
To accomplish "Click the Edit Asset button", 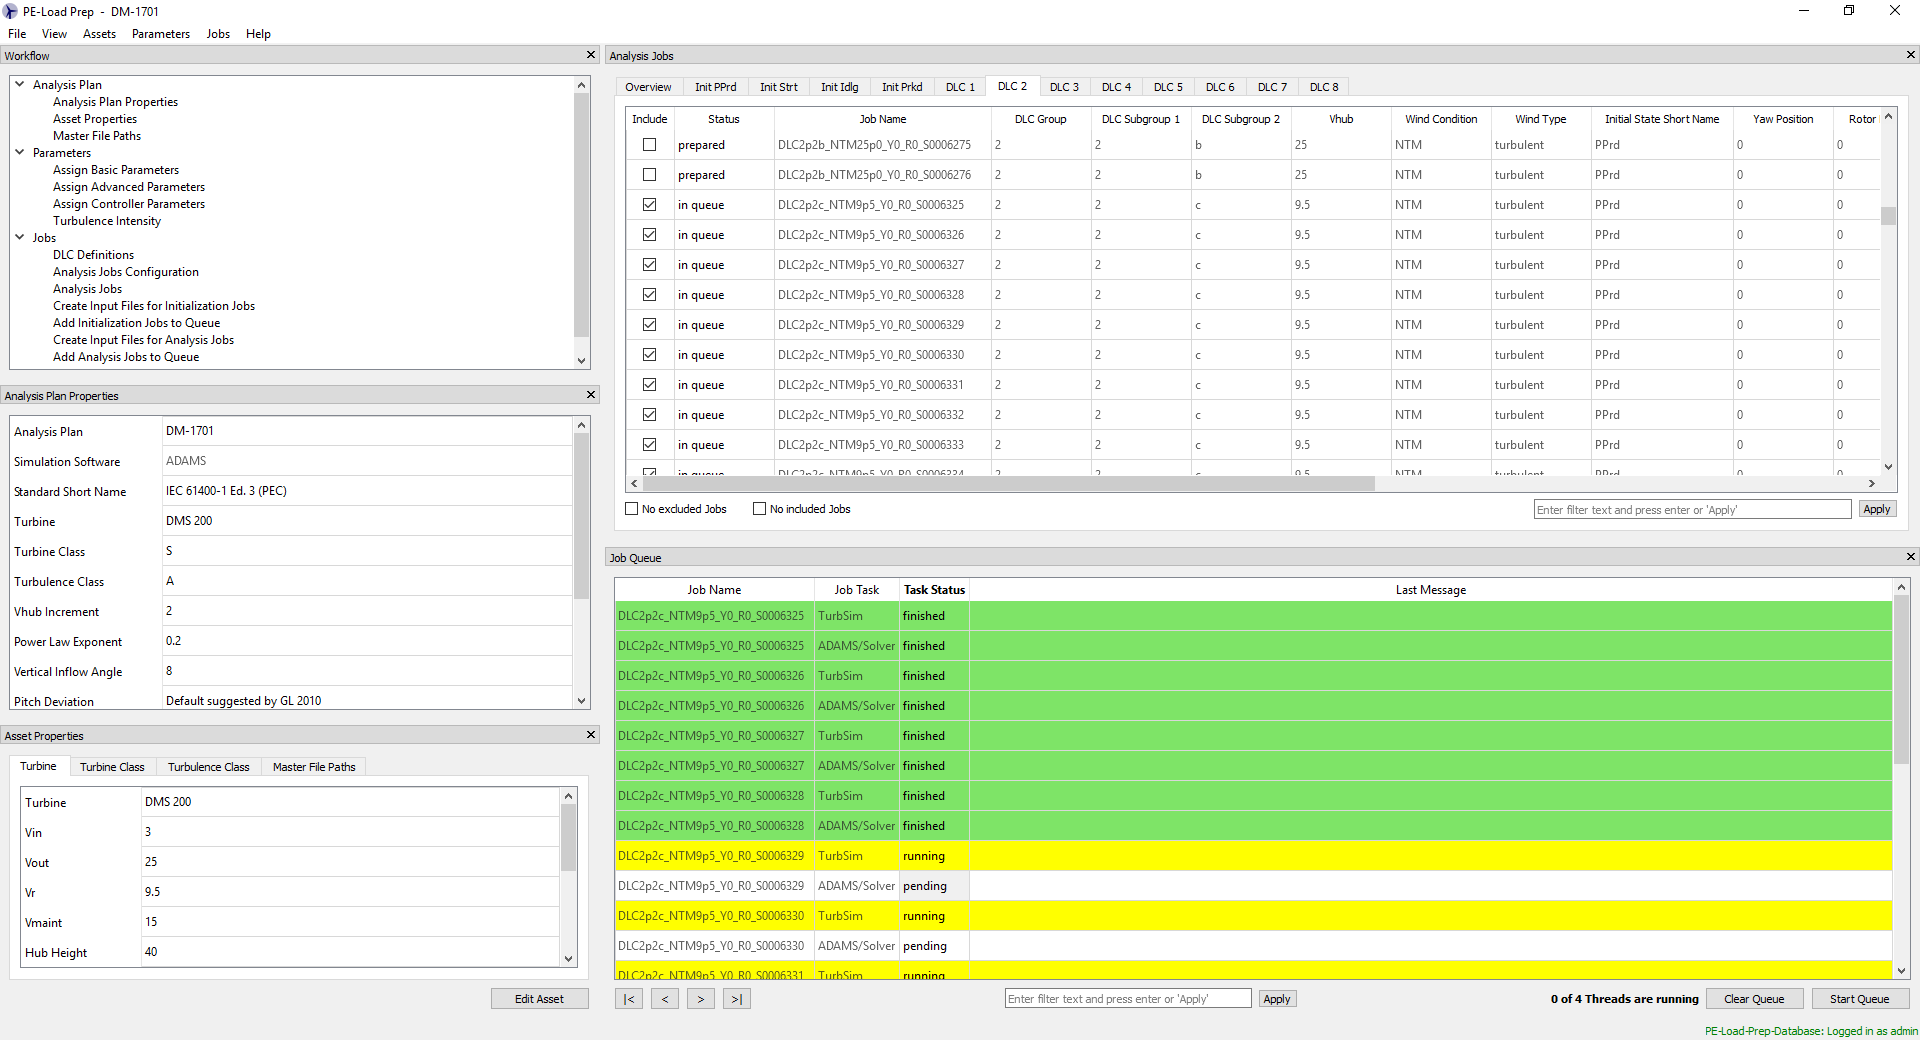I will (x=539, y=999).
